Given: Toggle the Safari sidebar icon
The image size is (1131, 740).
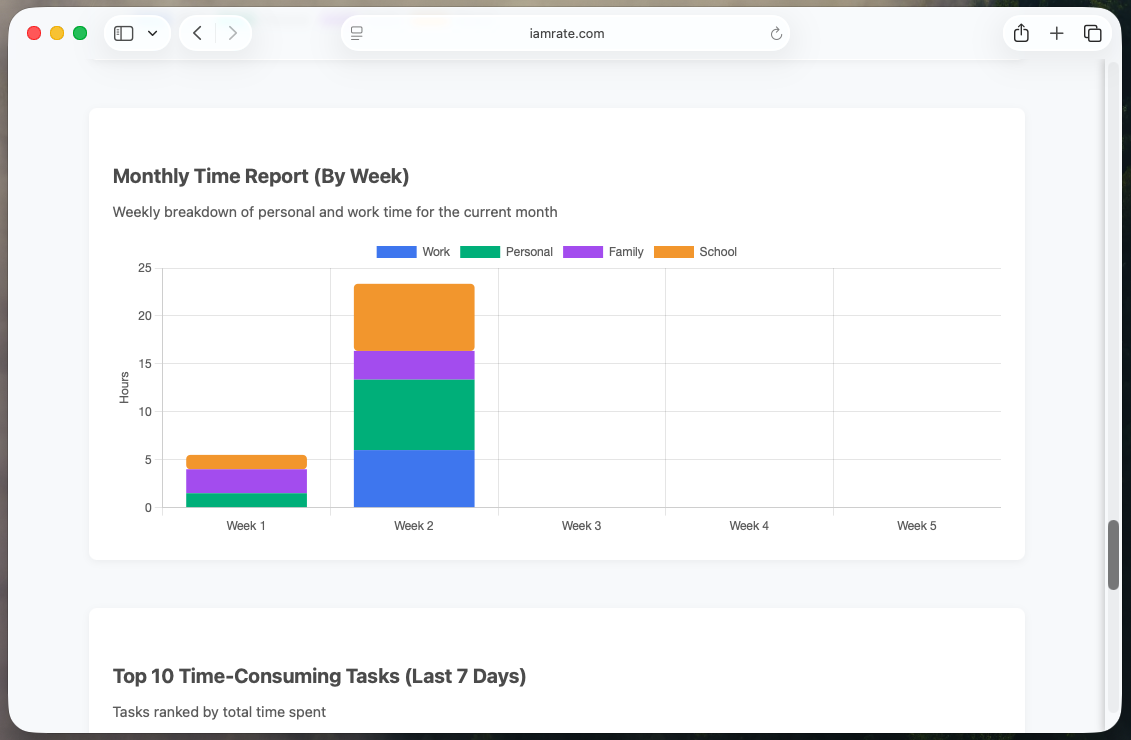Looking at the screenshot, I should coord(123,33).
